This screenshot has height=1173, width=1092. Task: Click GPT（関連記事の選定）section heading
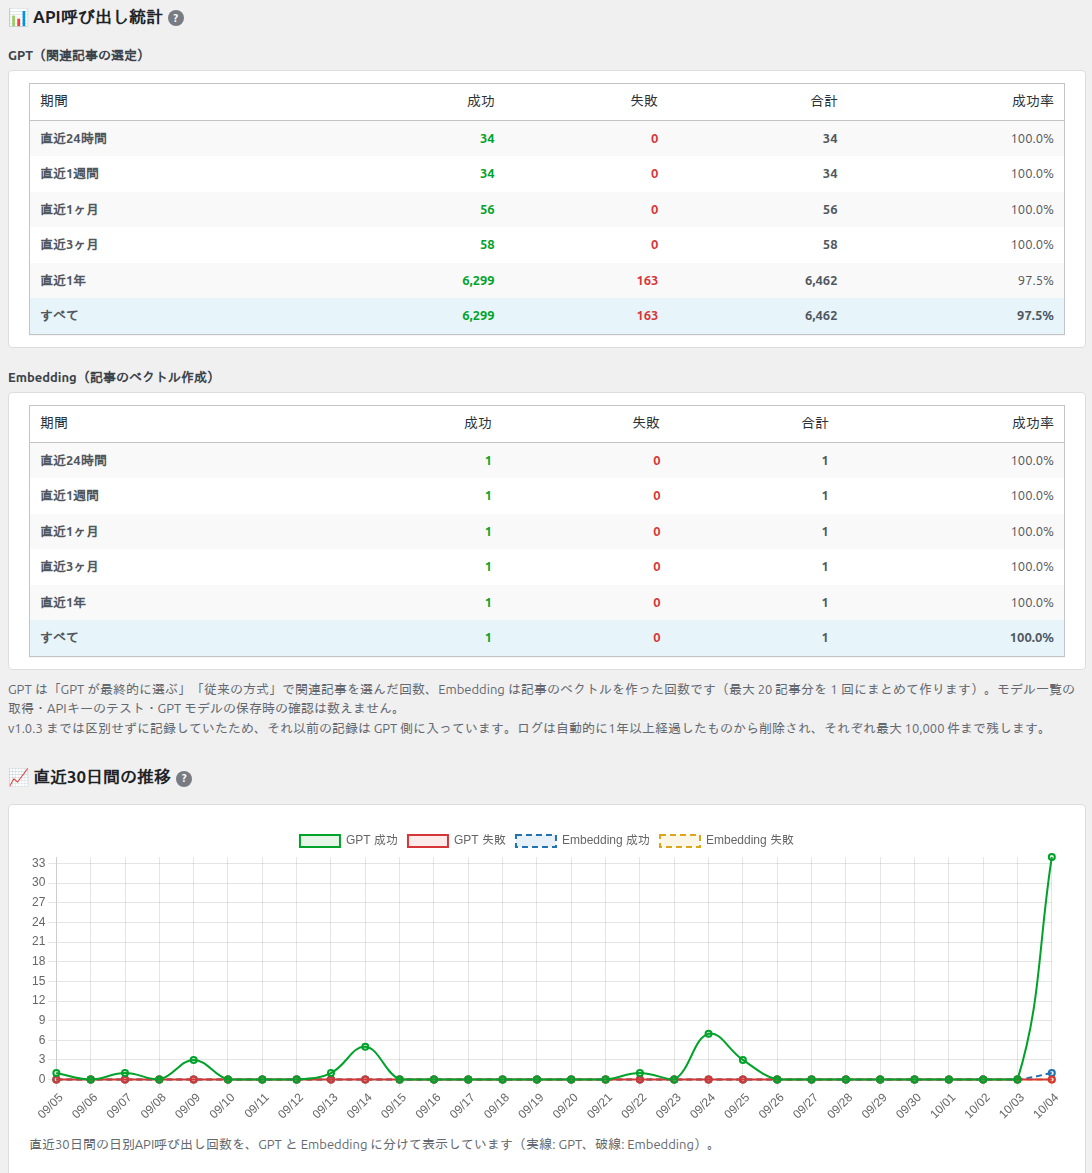pyautogui.click(x=76, y=55)
